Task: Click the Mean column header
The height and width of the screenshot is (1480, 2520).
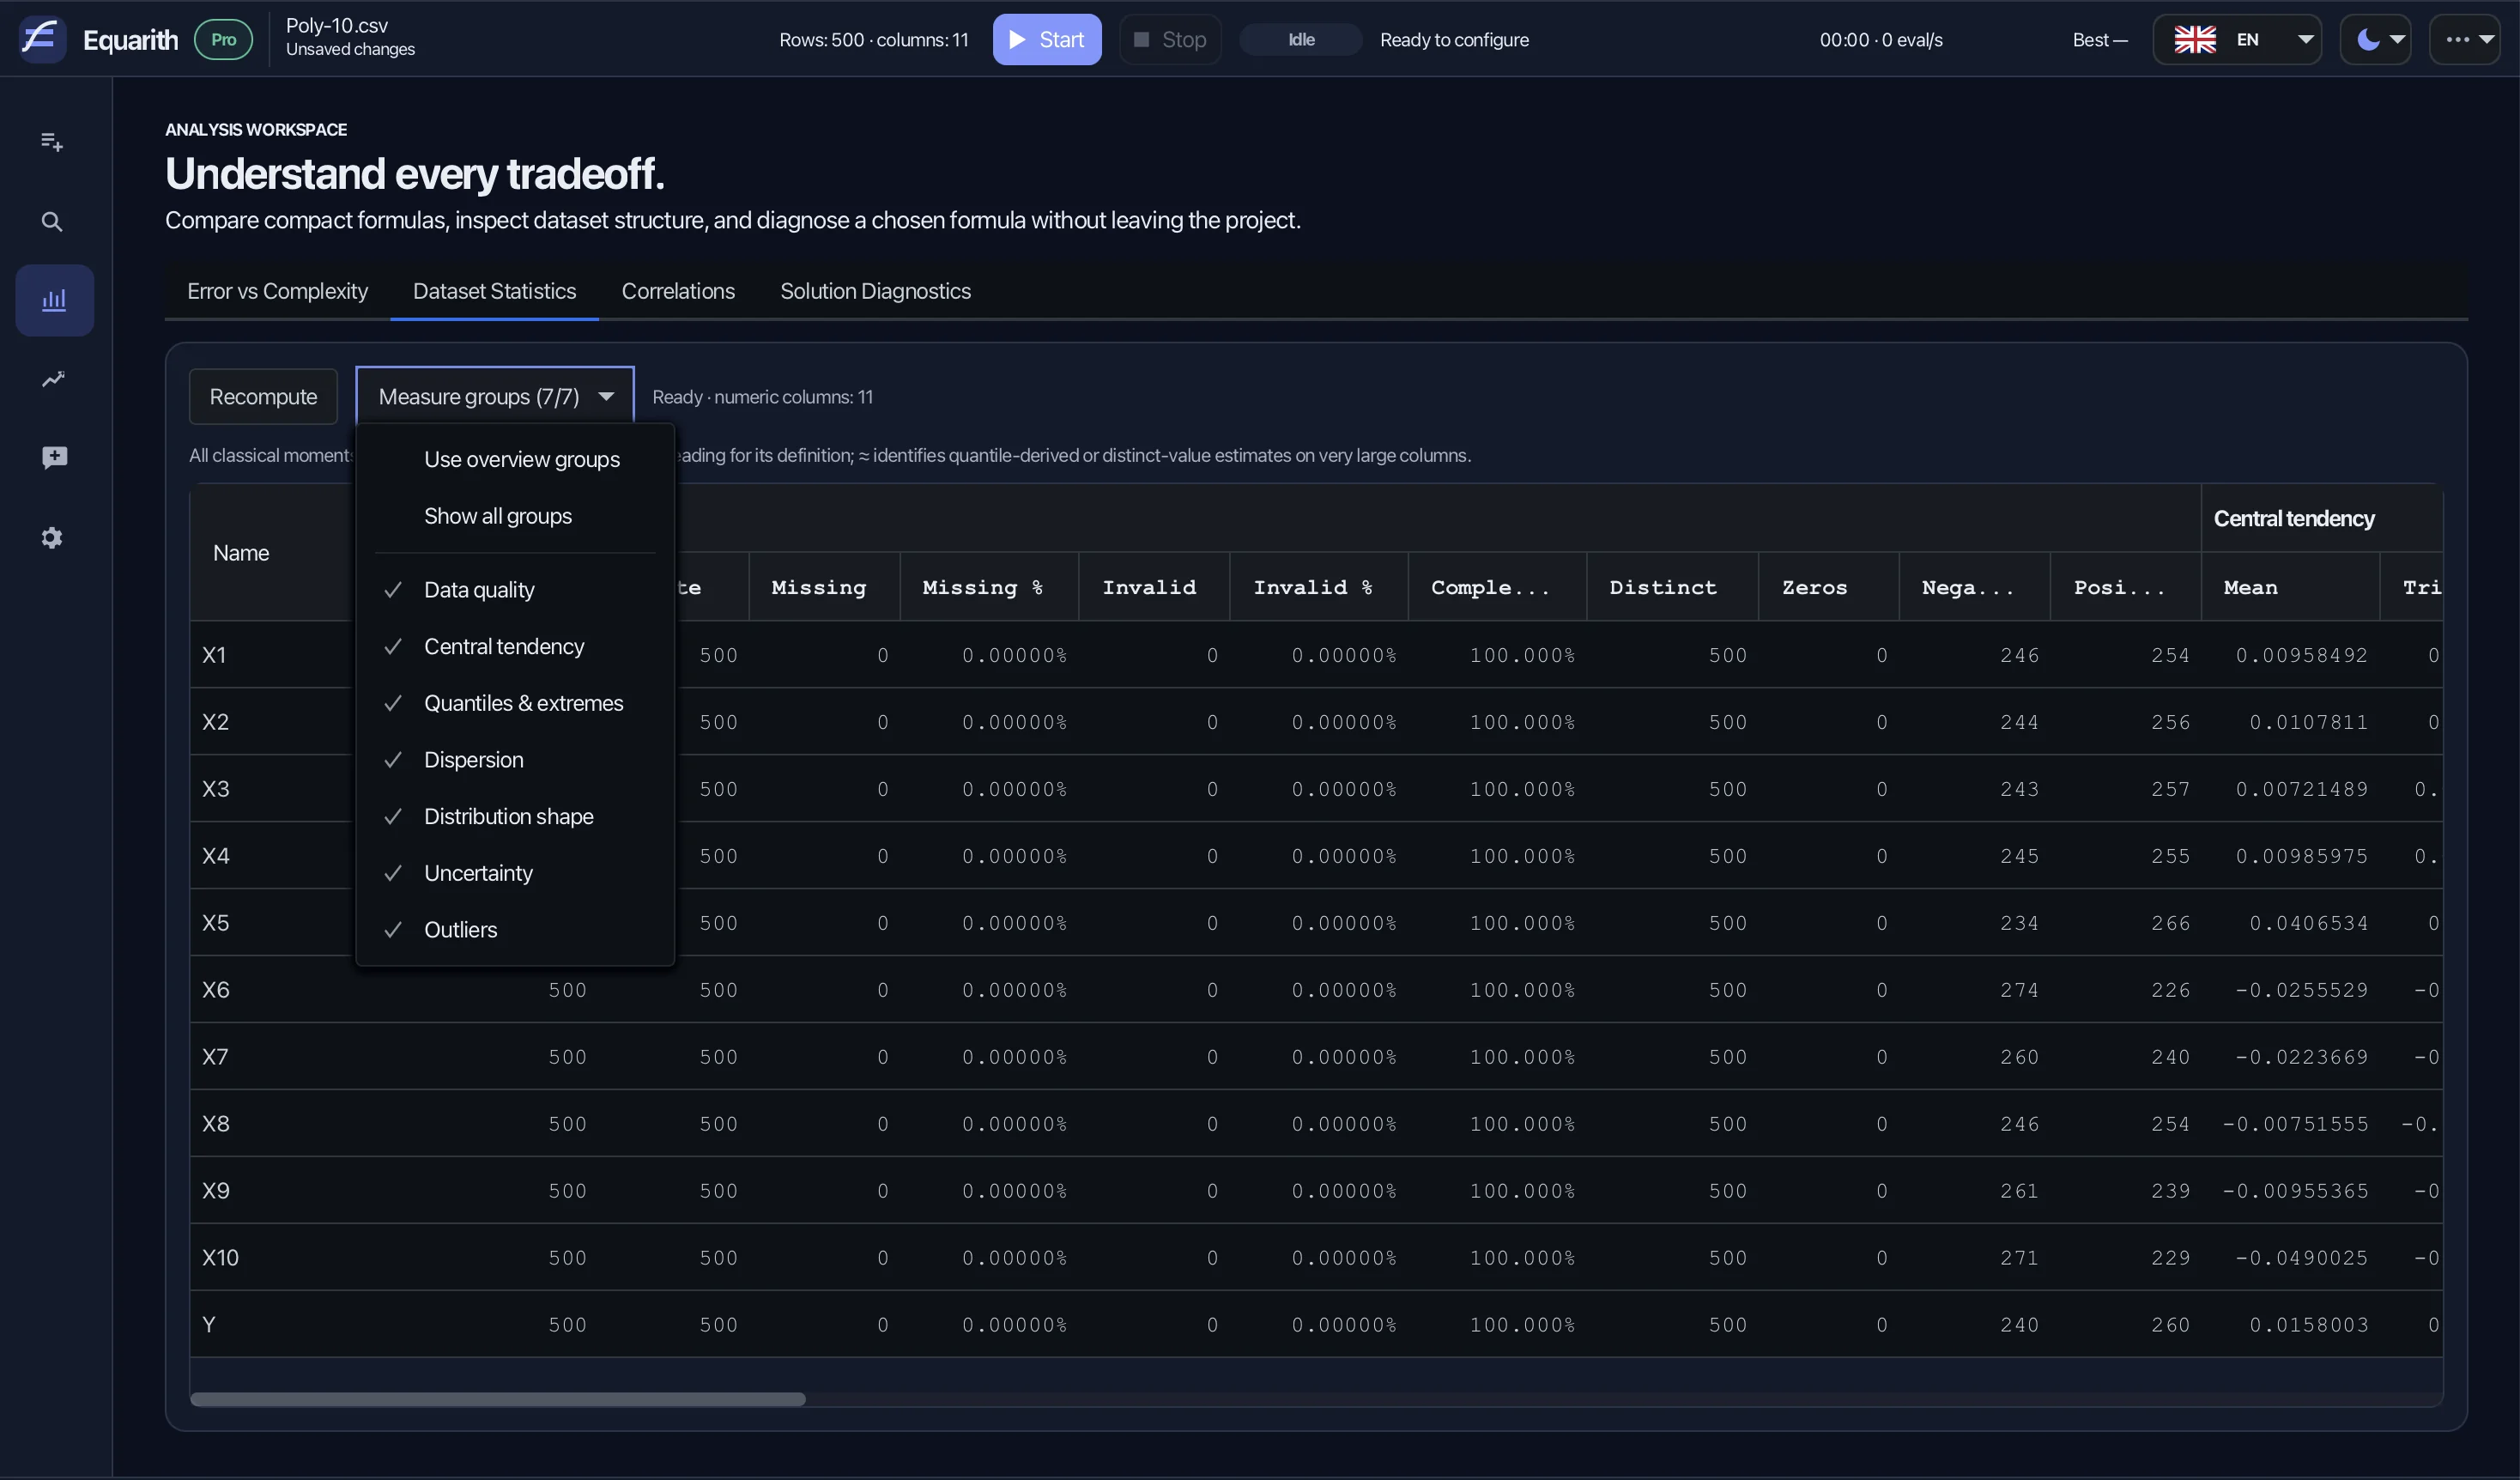Action: (x=2289, y=587)
